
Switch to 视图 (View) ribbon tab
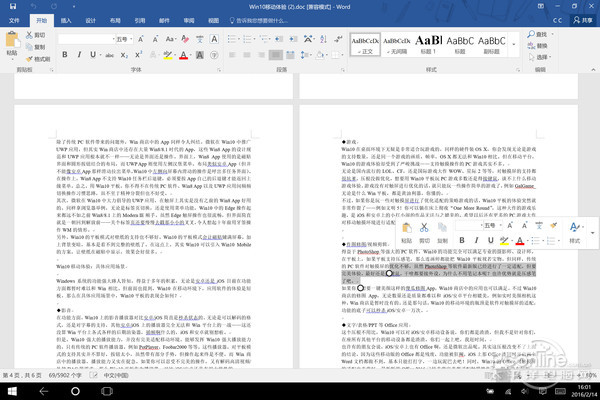point(213,20)
